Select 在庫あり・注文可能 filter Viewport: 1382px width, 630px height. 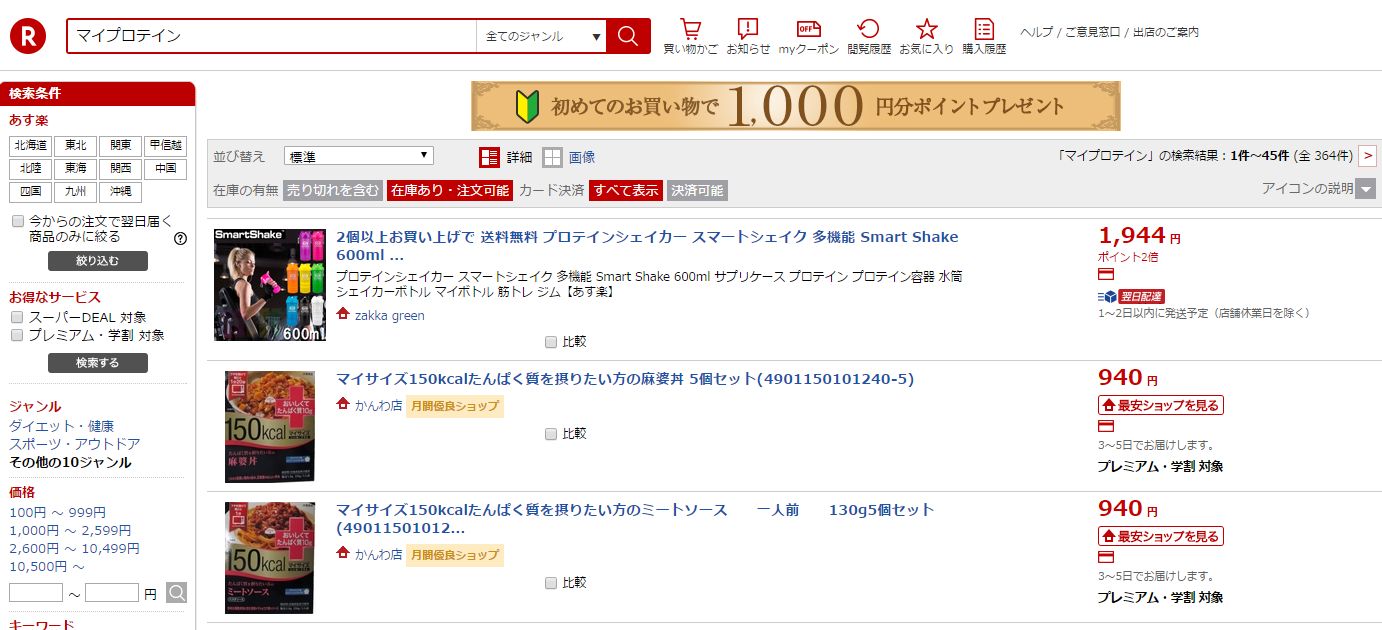coord(450,190)
